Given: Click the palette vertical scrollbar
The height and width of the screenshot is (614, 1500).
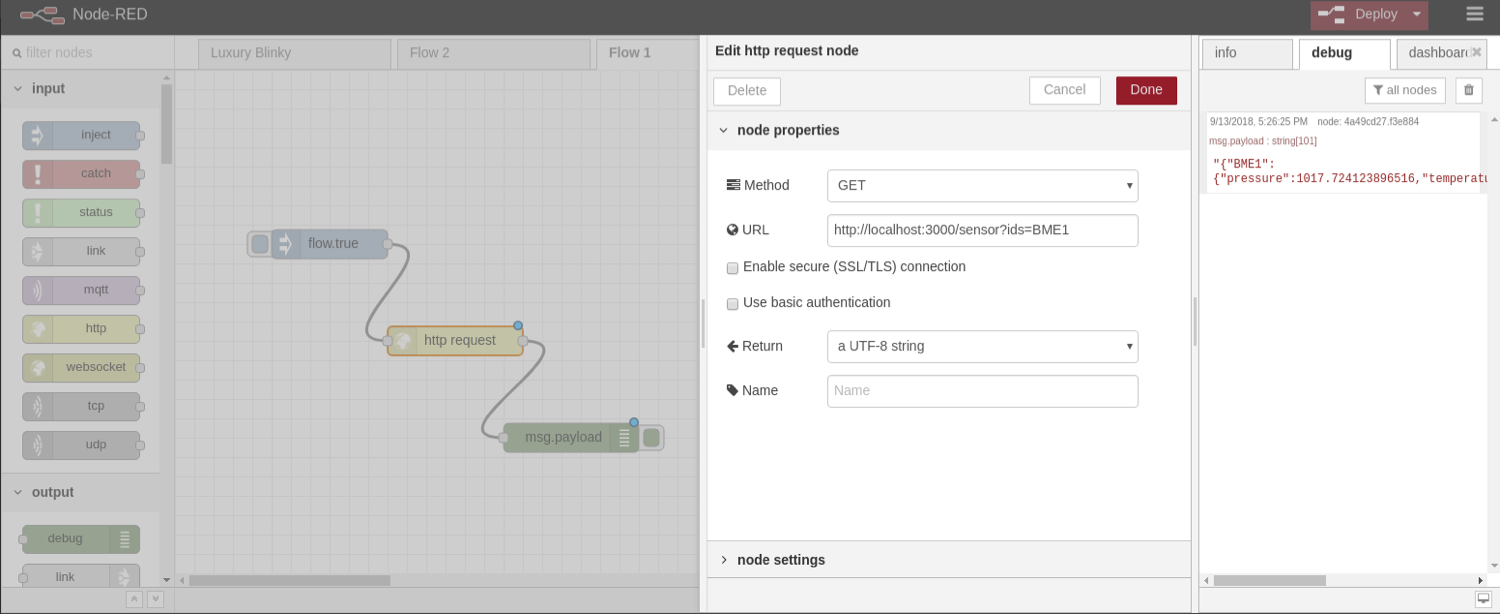Looking at the screenshot, I should [x=166, y=124].
